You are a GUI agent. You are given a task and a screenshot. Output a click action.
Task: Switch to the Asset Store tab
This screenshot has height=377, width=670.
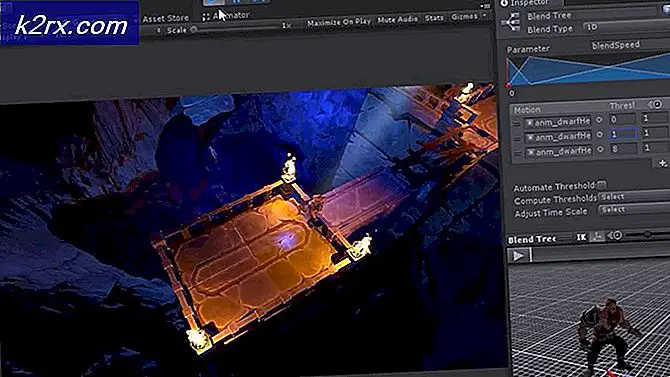click(166, 18)
